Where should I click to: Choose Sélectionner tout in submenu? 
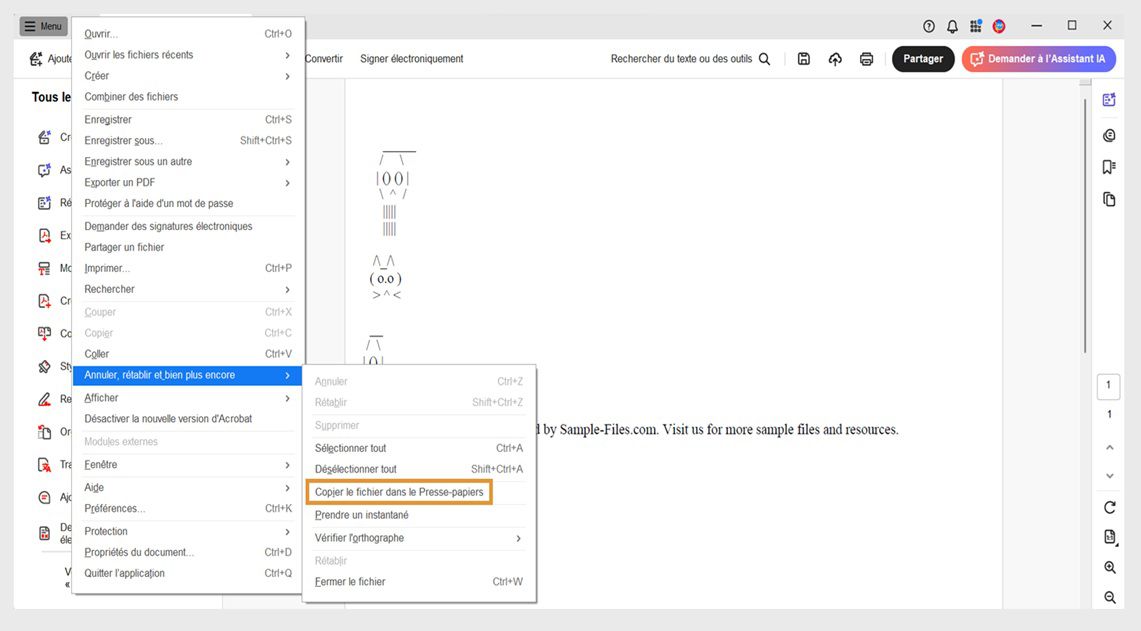(x=419, y=448)
